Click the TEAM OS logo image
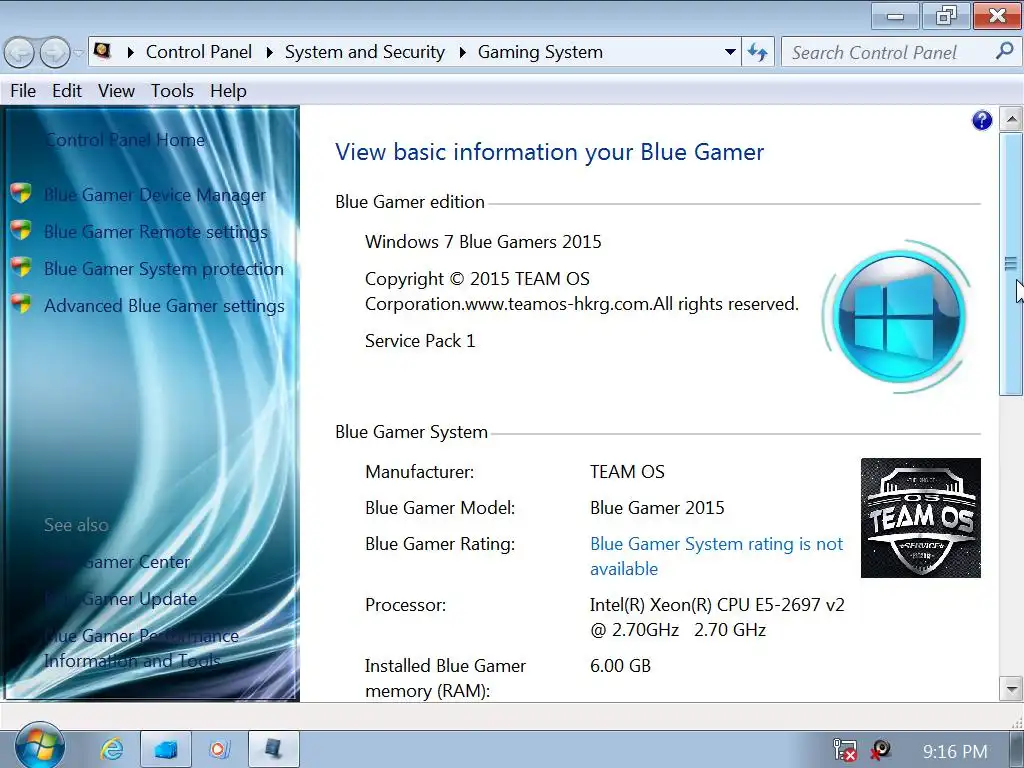 click(x=920, y=518)
